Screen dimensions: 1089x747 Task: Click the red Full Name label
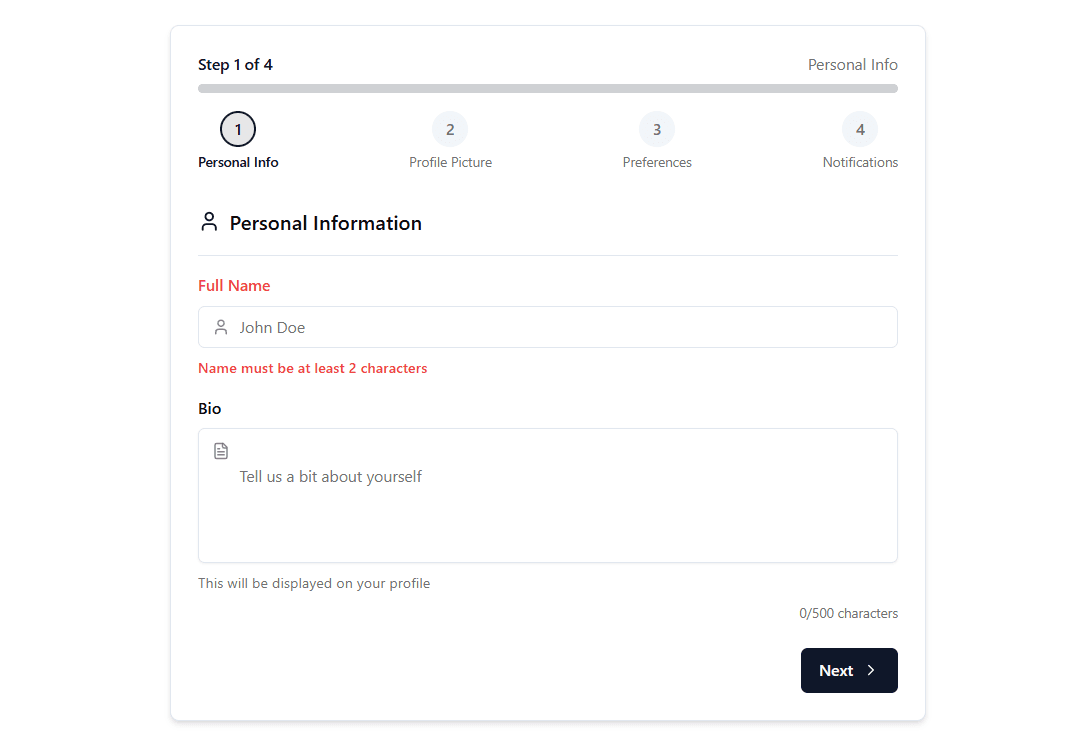[x=234, y=286]
